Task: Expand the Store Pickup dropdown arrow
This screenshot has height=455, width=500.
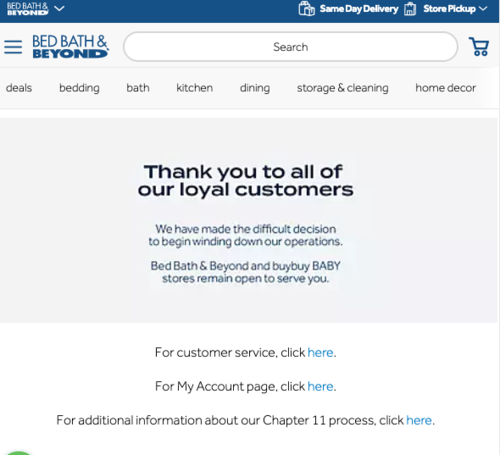Action: (x=483, y=9)
